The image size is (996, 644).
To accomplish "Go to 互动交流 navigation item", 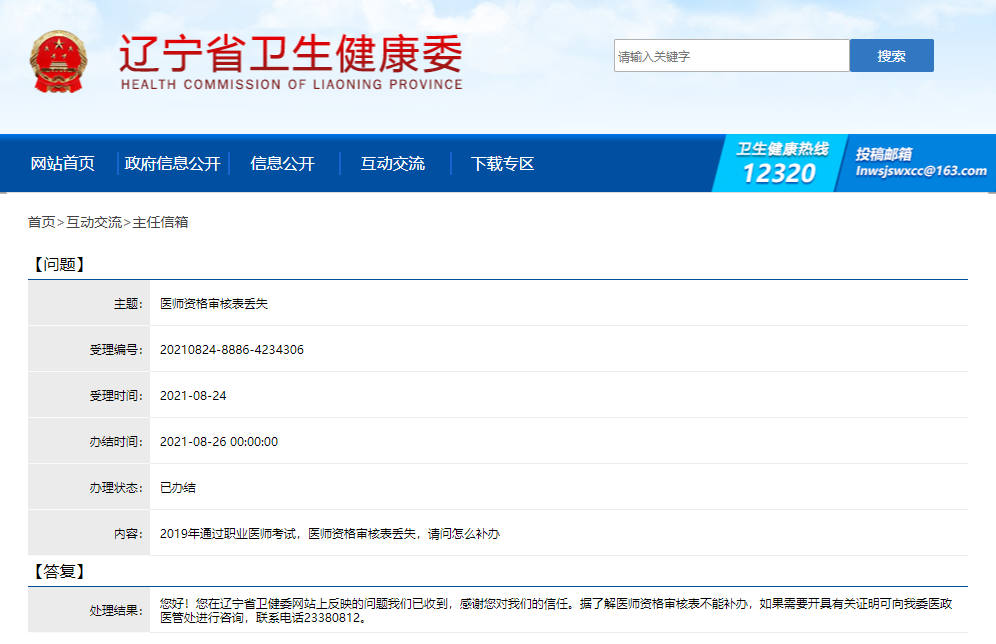I will pos(392,164).
